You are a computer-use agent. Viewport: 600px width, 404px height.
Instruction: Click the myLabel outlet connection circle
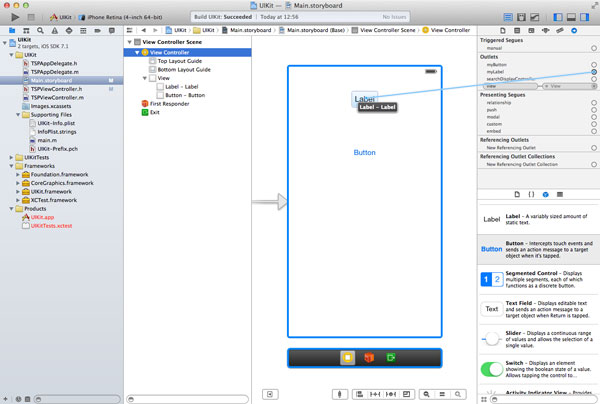click(593, 72)
